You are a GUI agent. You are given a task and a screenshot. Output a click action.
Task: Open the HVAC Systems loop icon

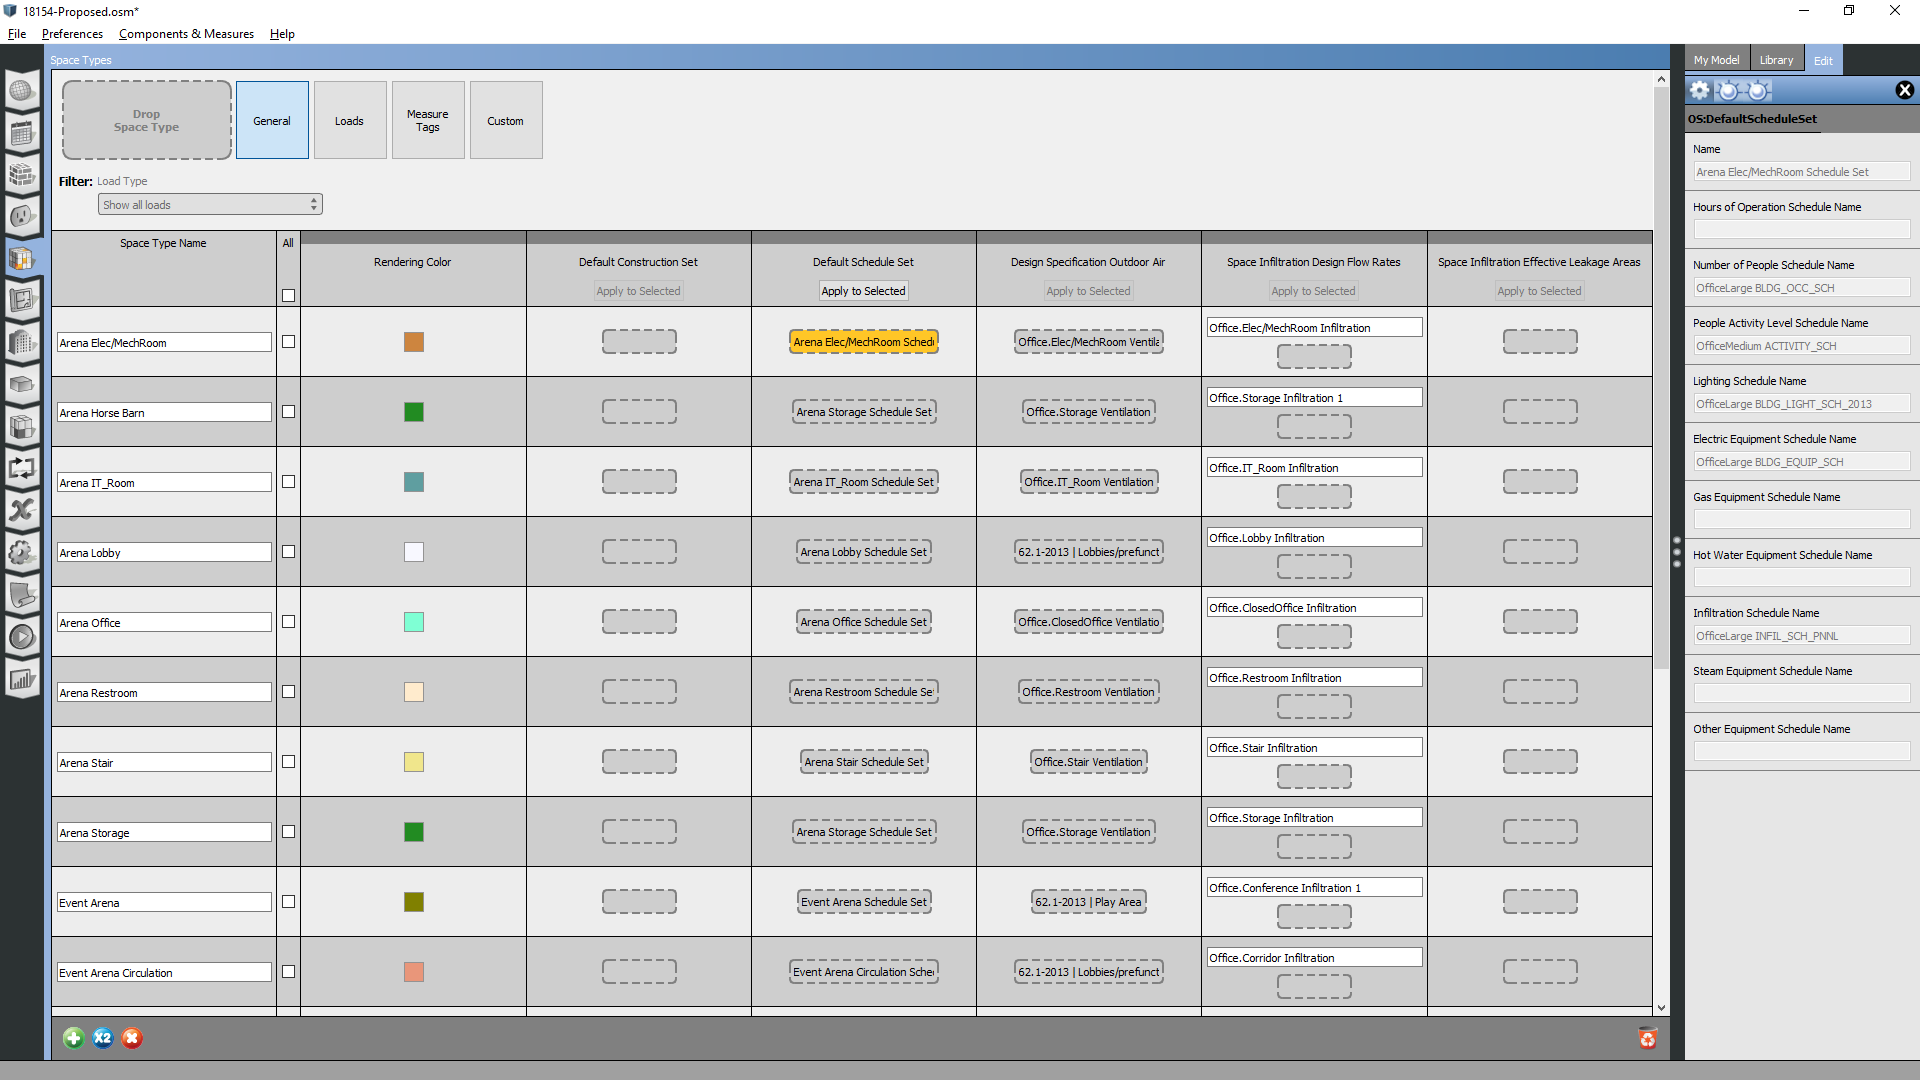(22, 468)
